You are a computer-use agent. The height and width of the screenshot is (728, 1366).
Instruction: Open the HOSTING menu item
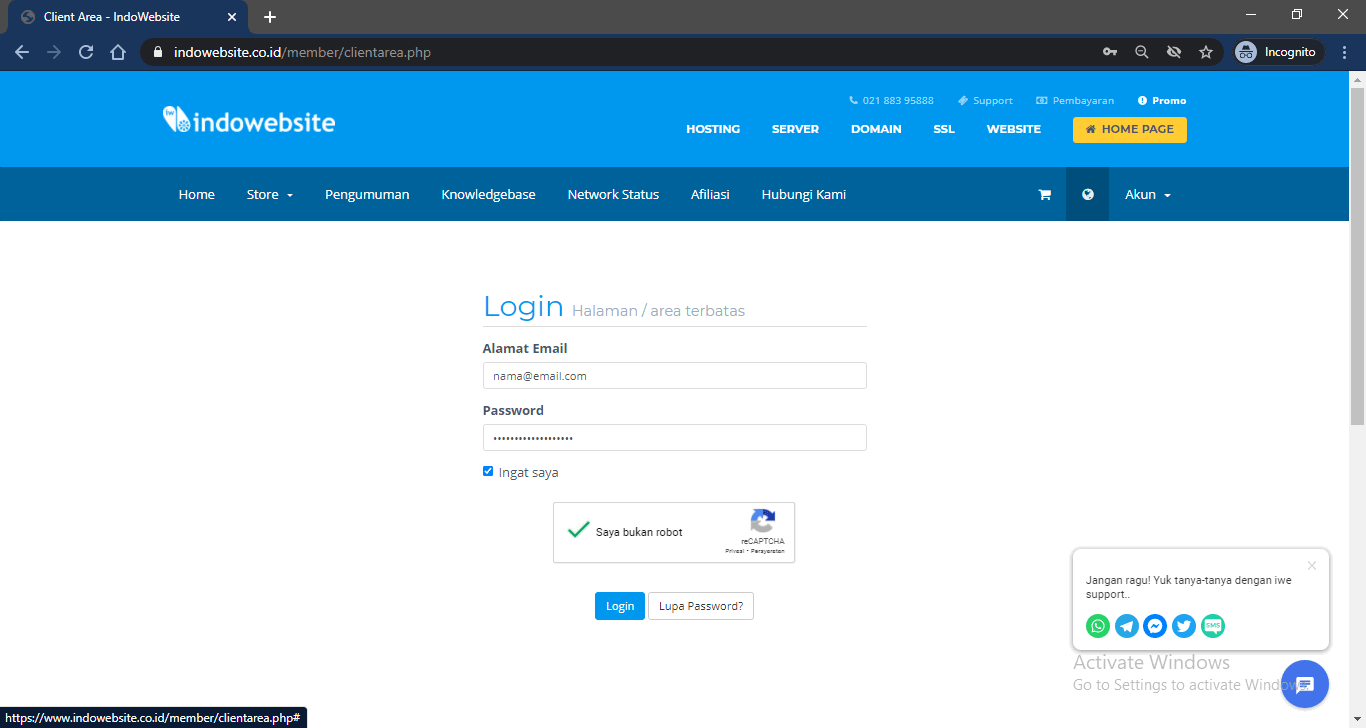coord(713,129)
